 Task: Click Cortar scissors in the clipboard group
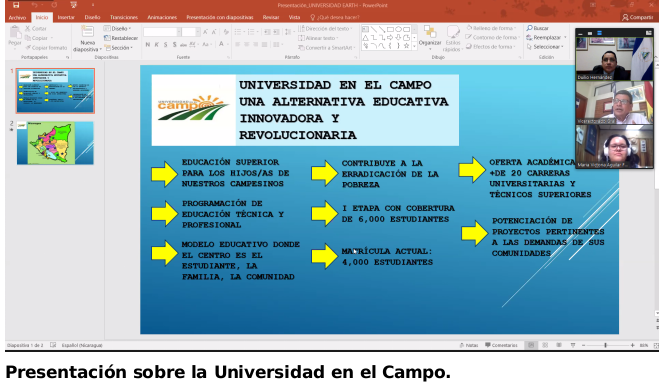[28, 29]
